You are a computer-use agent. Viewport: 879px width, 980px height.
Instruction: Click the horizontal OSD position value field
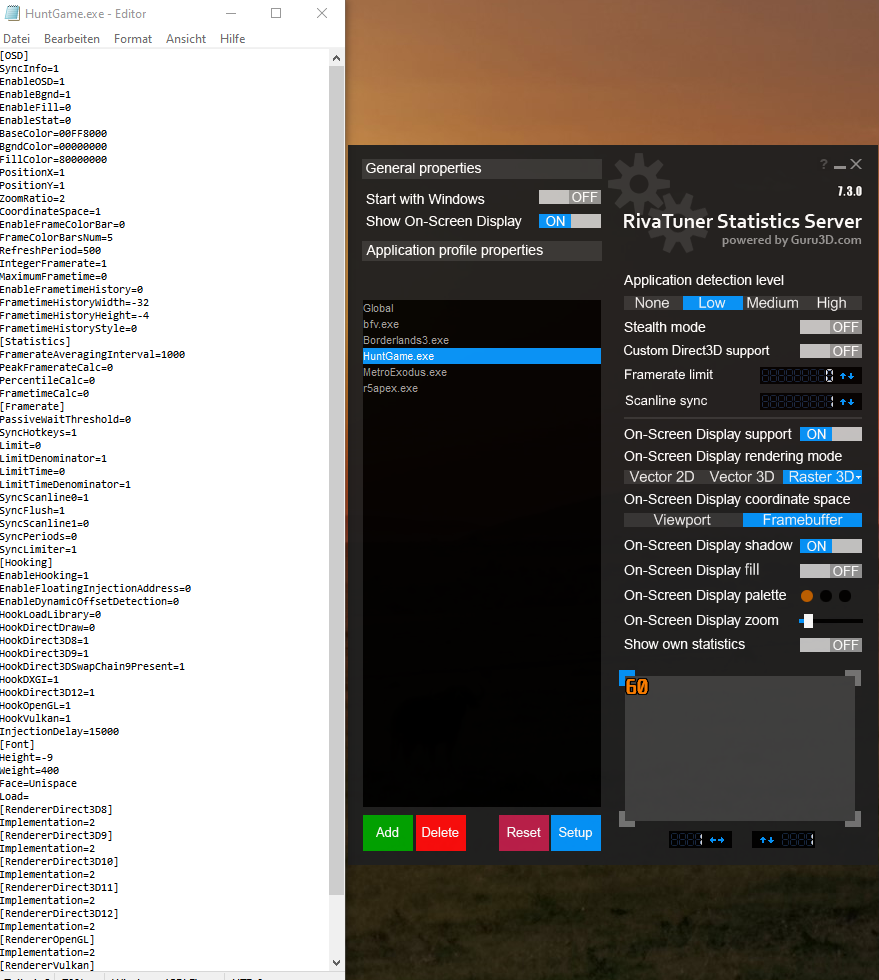686,840
